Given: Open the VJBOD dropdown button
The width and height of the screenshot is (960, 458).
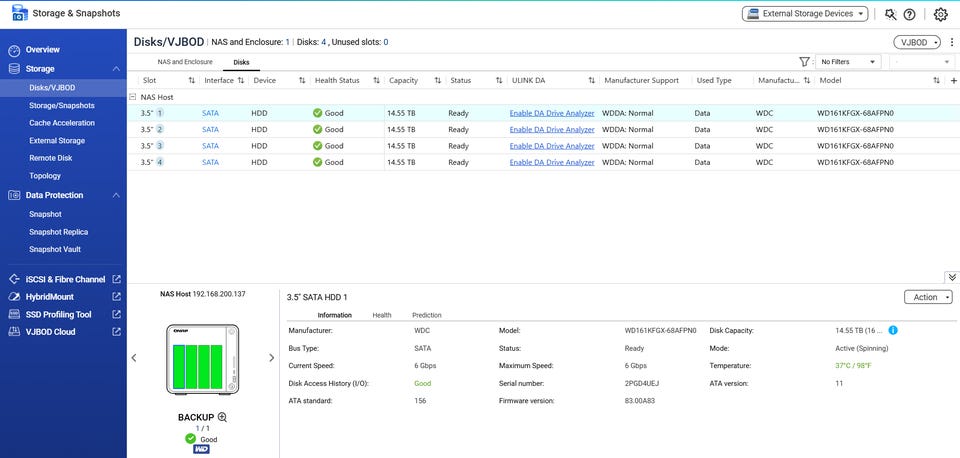Looking at the screenshot, I should [x=917, y=42].
